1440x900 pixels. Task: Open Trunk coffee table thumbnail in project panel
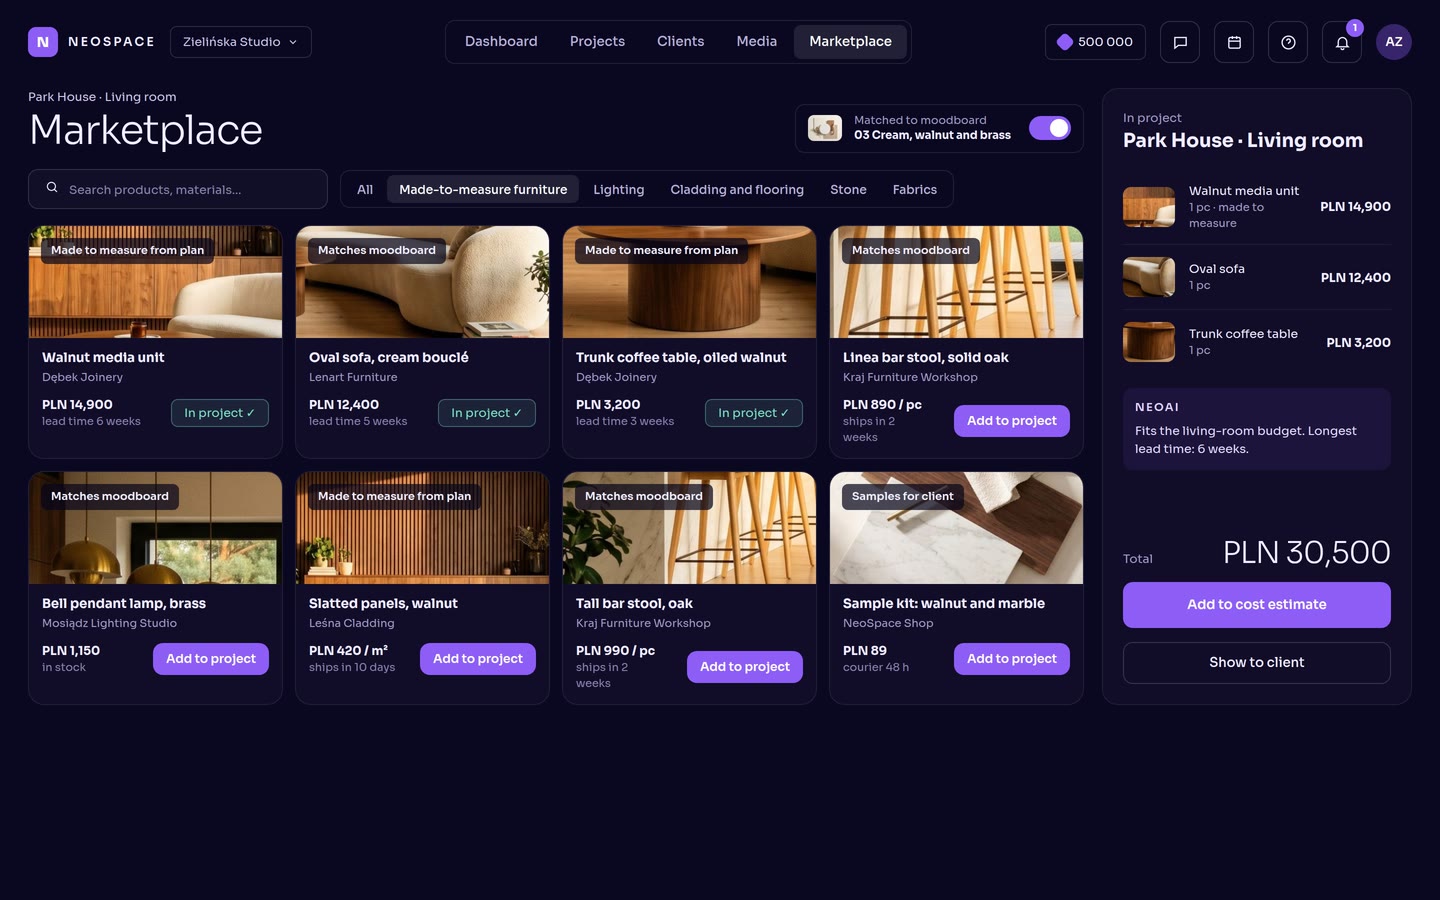coord(1149,342)
